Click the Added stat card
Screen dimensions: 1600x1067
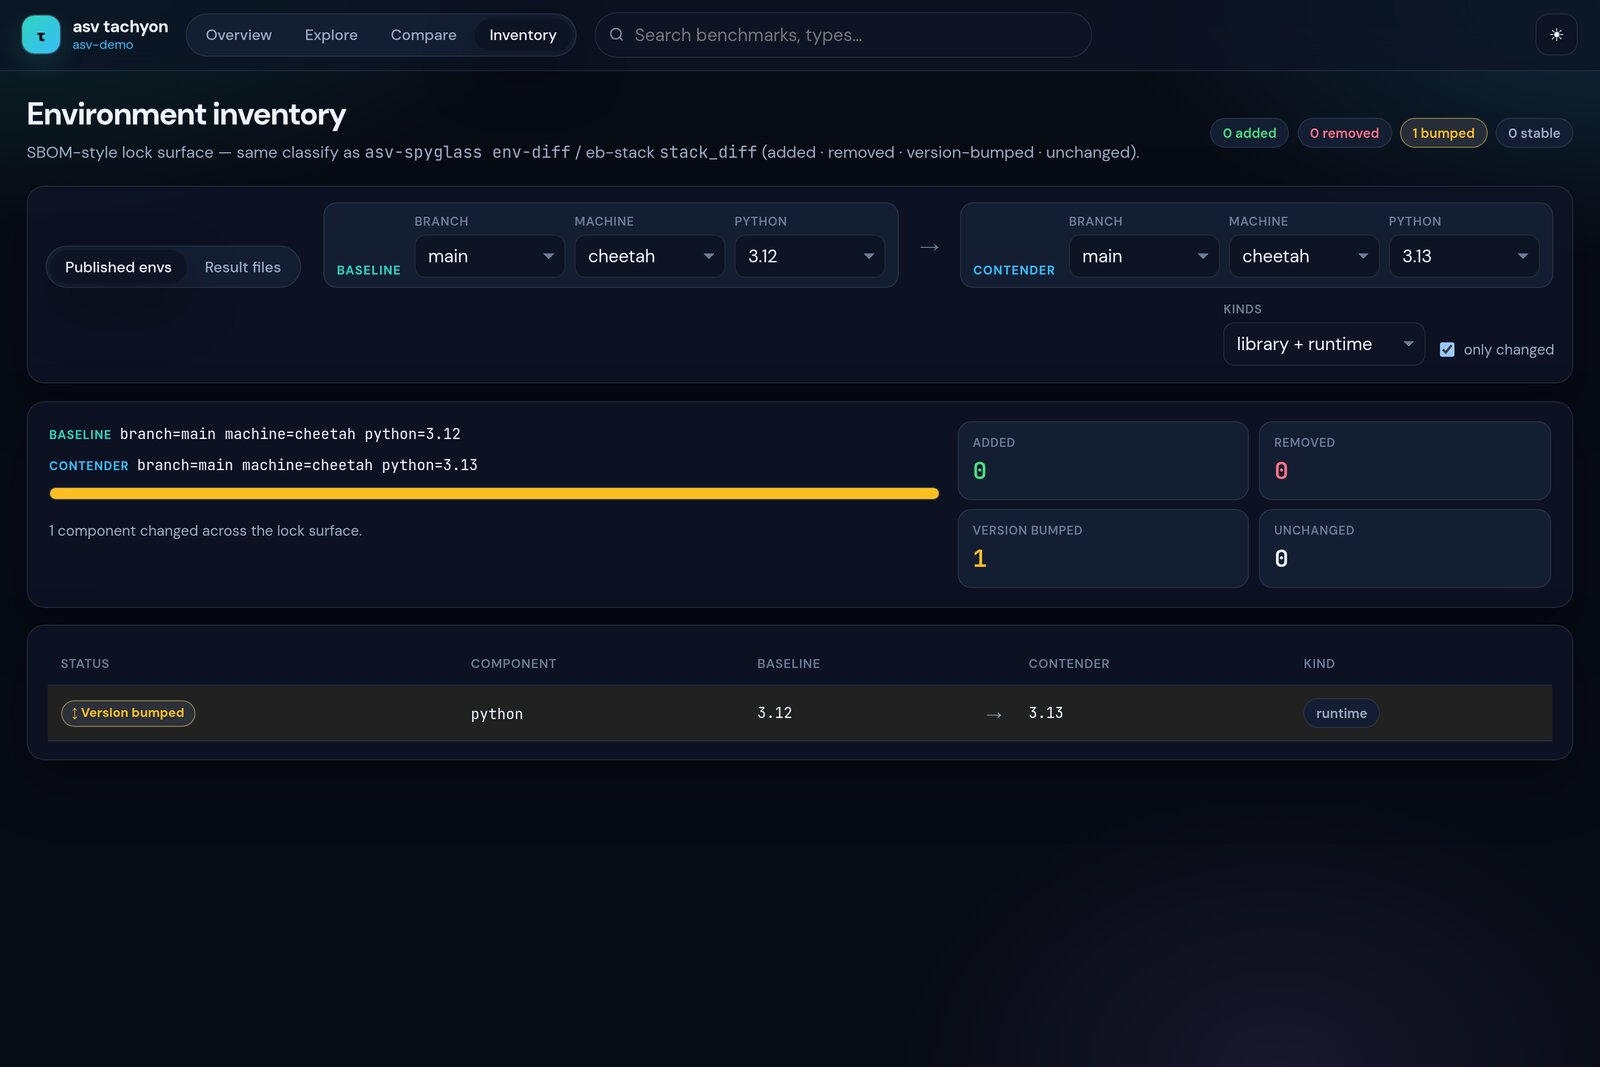(1103, 461)
